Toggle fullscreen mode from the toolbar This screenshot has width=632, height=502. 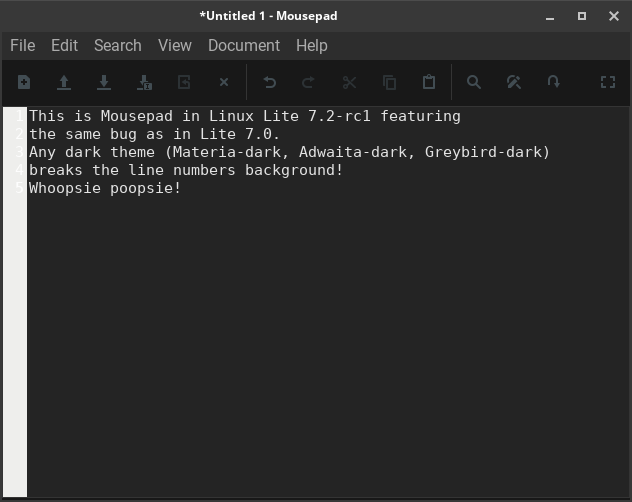[x=607, y=83]
